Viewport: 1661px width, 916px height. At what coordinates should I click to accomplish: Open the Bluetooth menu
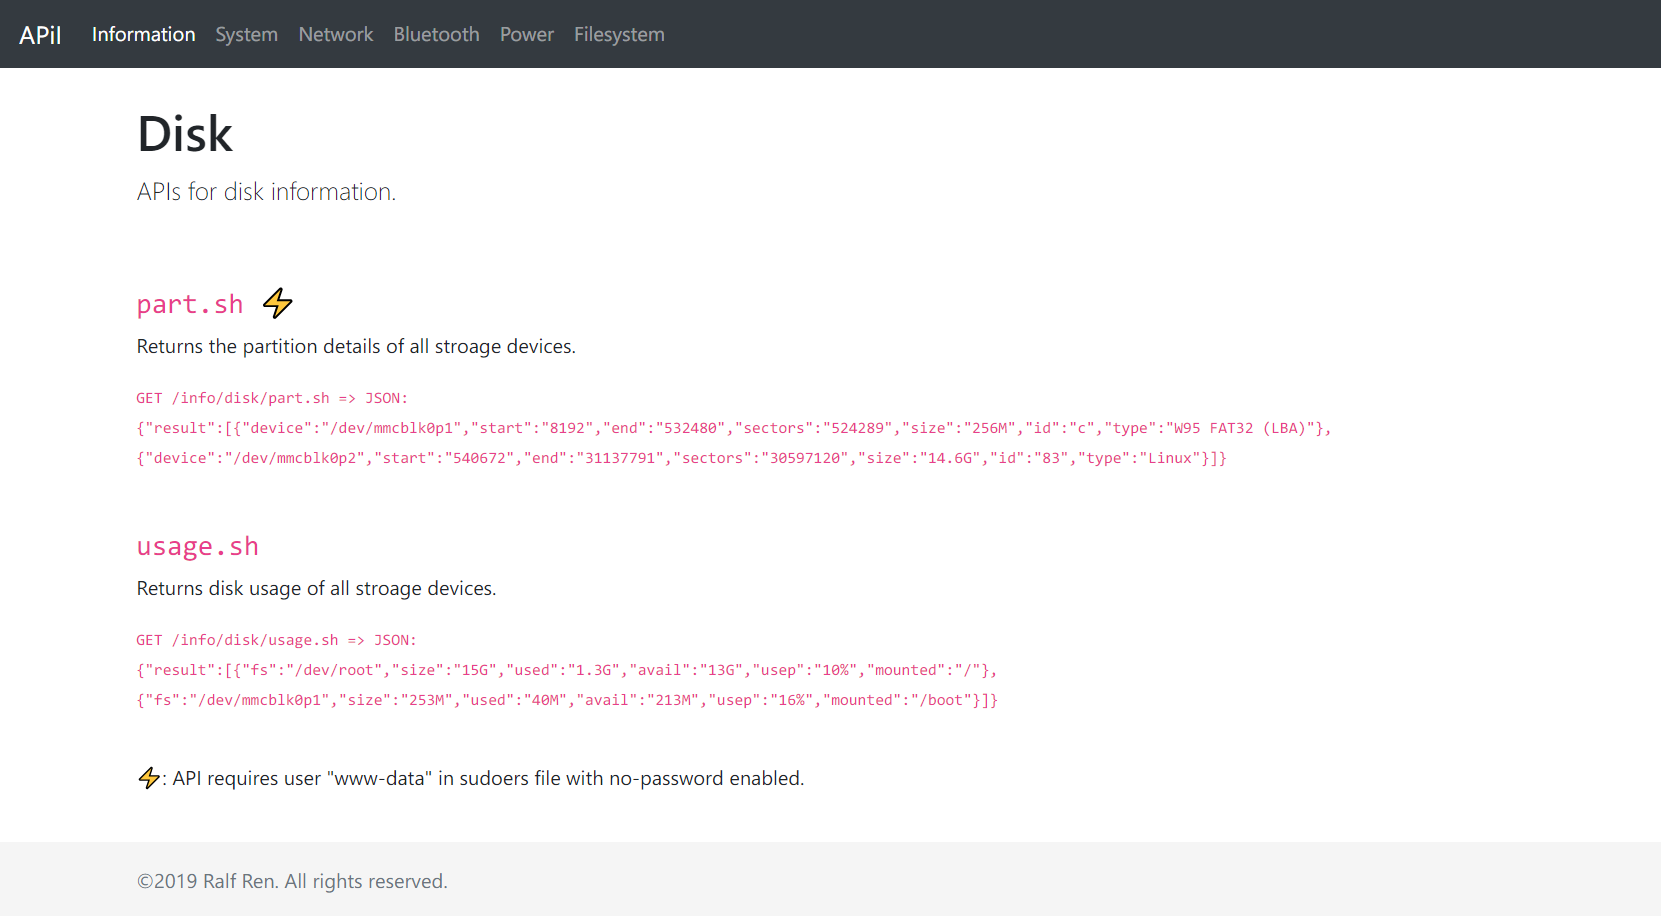(437, 34)
